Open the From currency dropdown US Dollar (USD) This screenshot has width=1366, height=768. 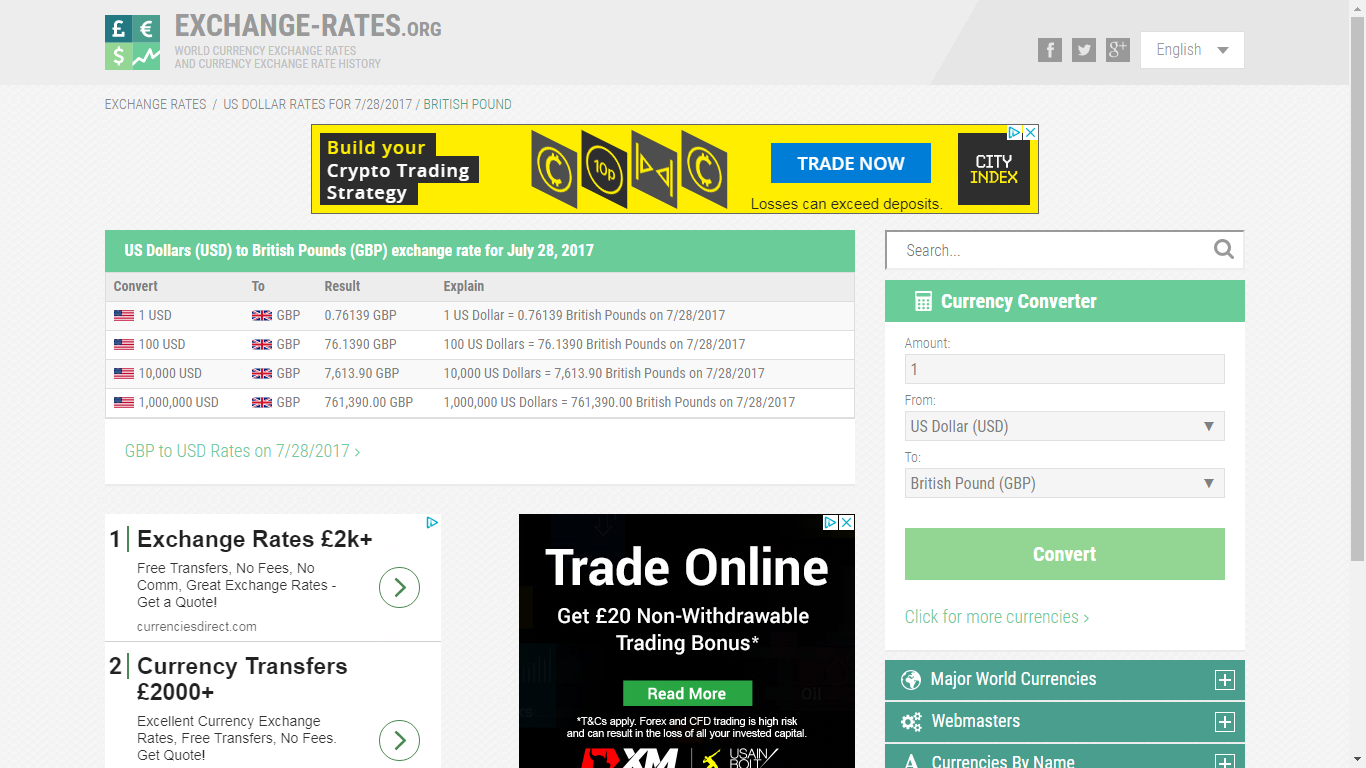(x=1064, y=426)
